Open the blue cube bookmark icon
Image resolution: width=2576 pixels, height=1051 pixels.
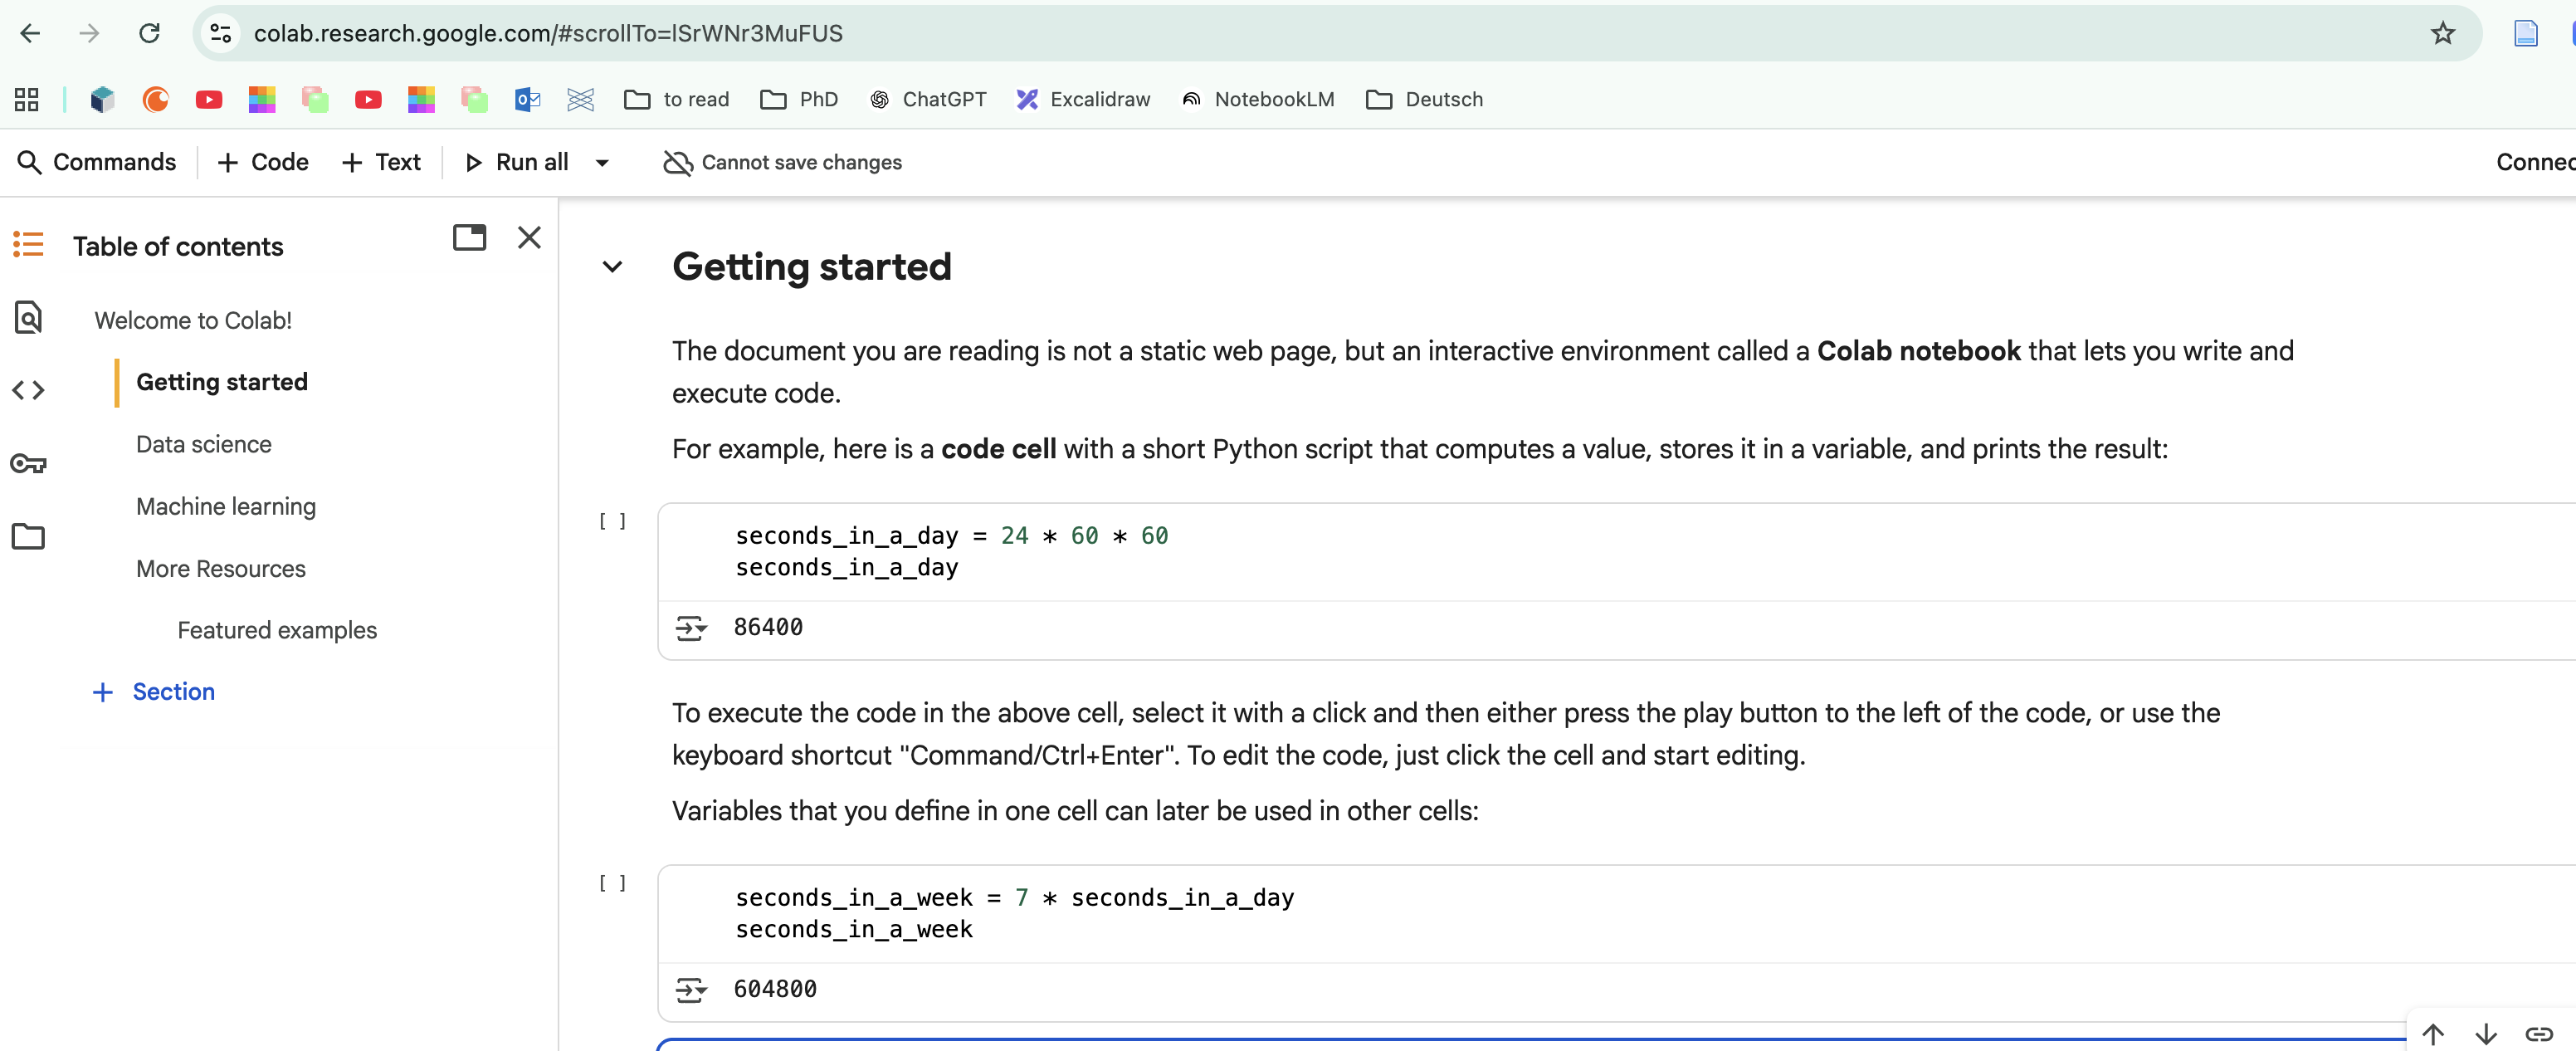(102, 99)
